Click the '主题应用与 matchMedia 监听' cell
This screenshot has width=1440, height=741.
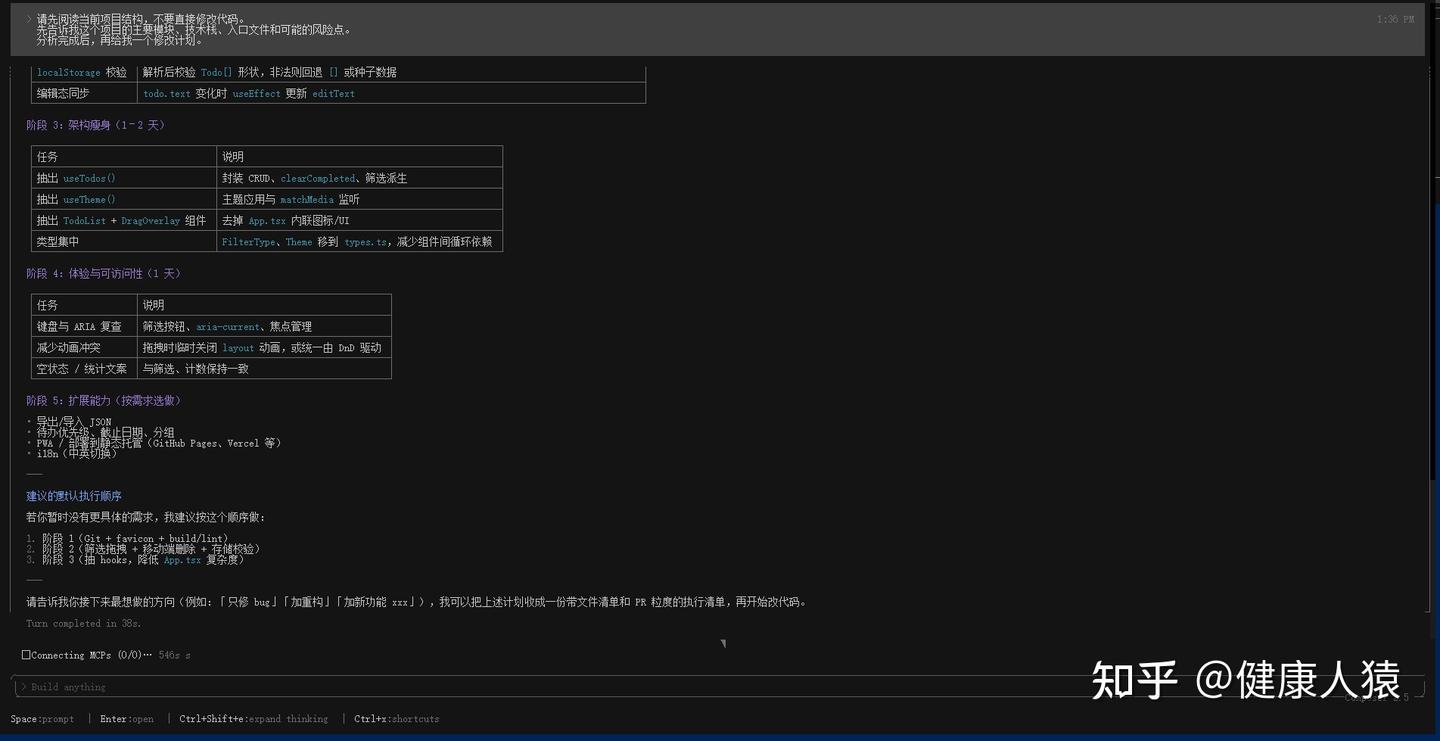360,199
